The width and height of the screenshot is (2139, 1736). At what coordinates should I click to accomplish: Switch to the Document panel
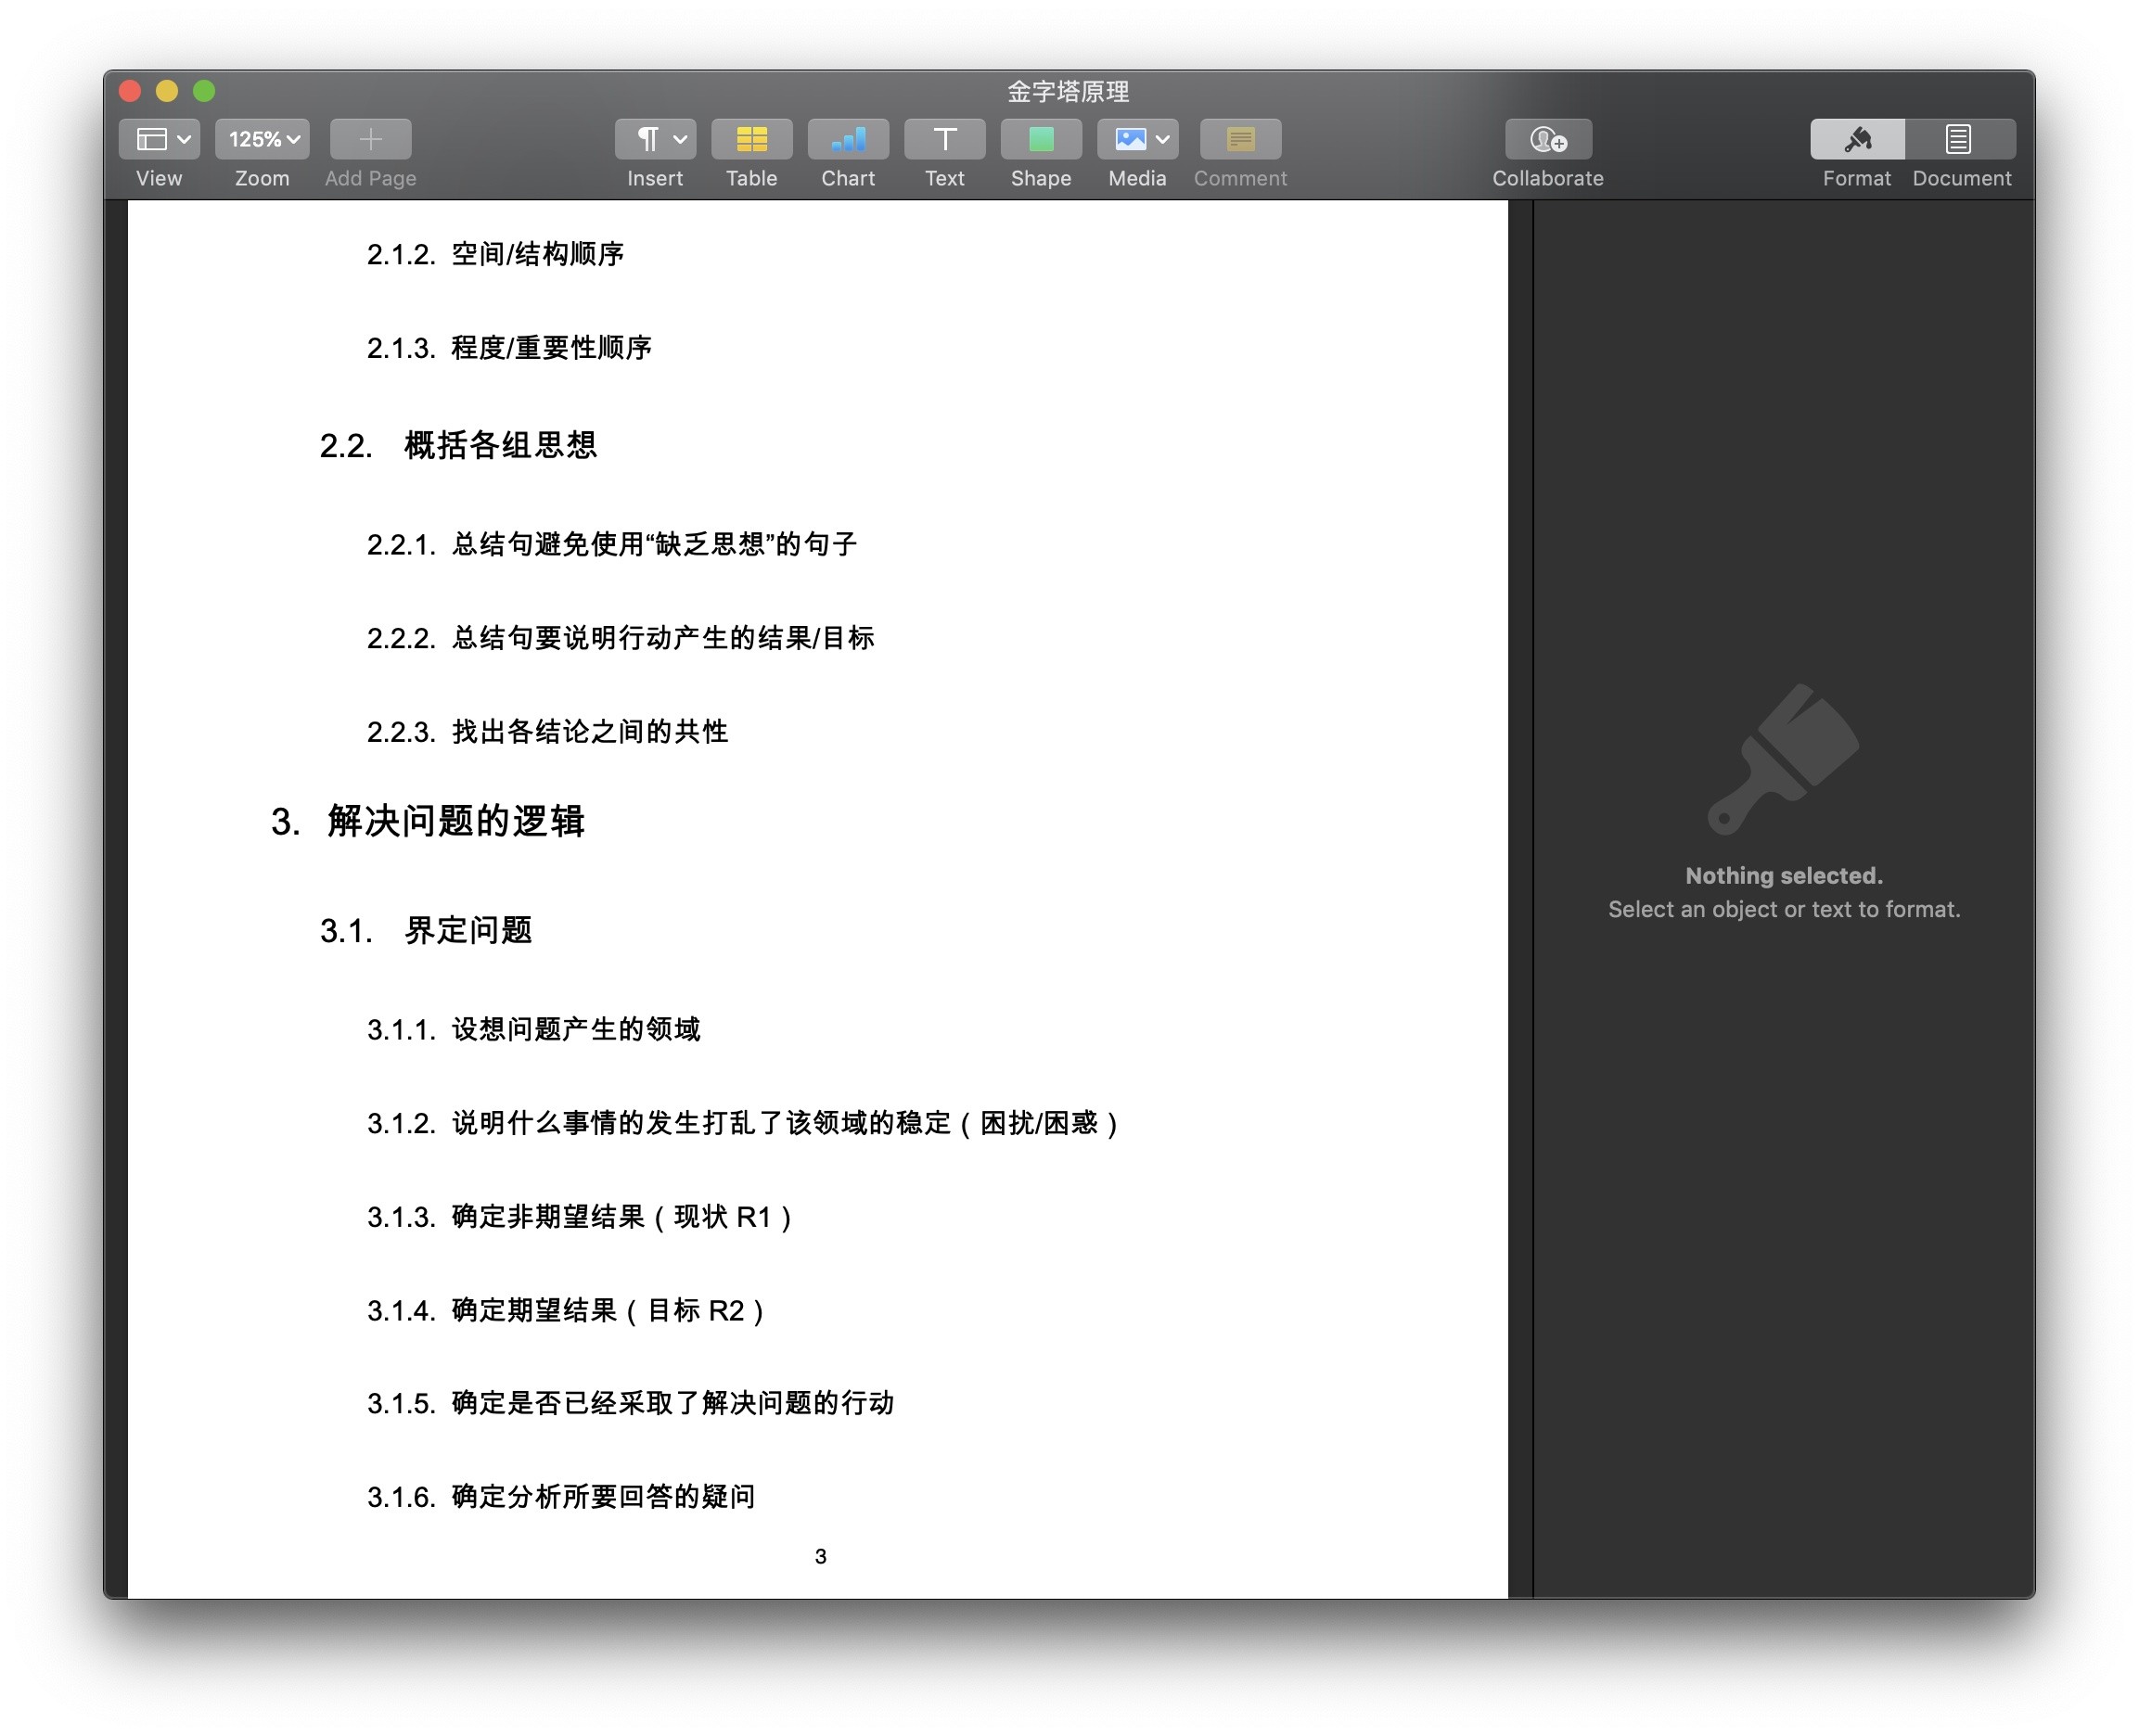pos(1959,139)
